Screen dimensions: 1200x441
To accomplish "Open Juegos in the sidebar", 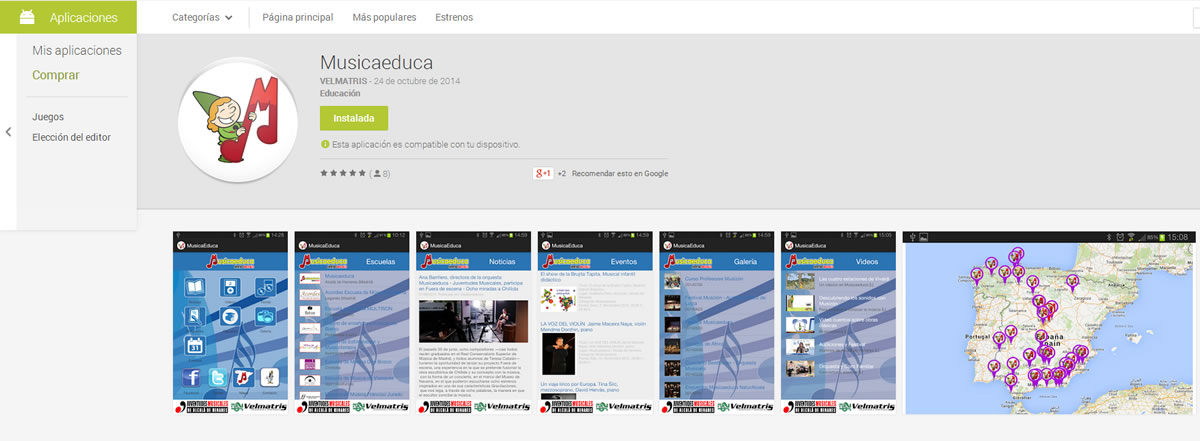I will coord(48,117).
